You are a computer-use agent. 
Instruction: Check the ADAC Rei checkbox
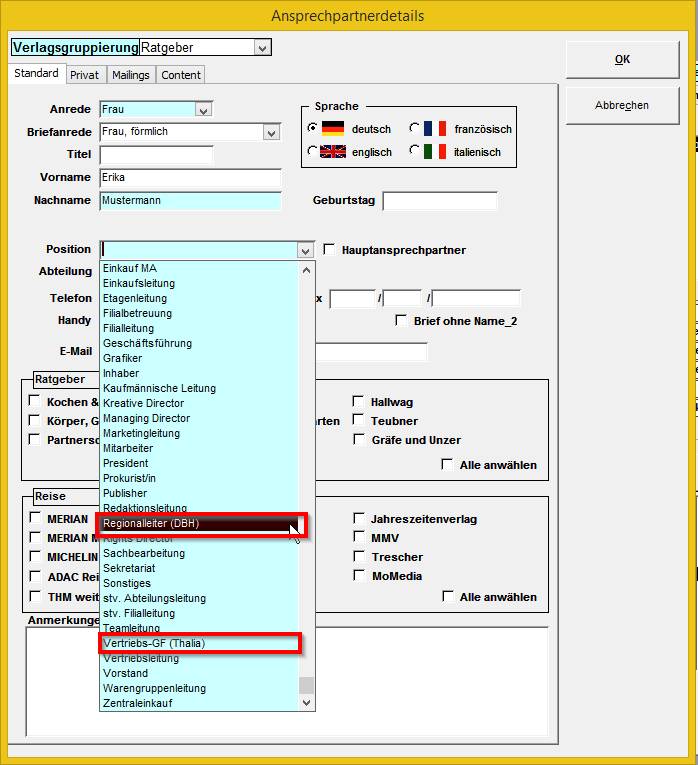point(35,576)
